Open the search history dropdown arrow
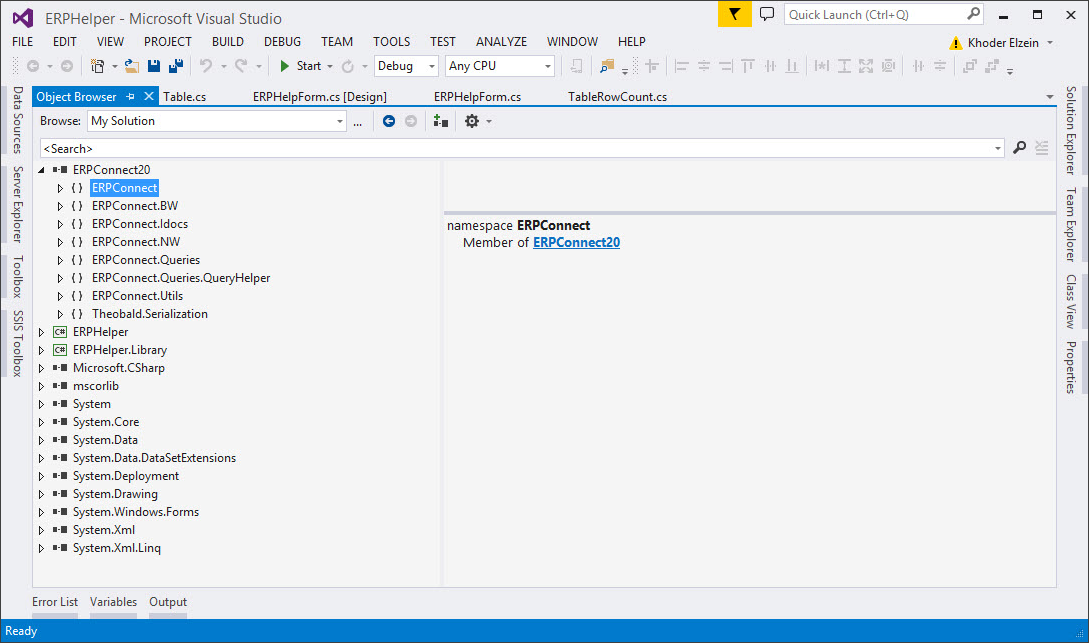This screenshot has width=1089, height=643. pos(997,148)
